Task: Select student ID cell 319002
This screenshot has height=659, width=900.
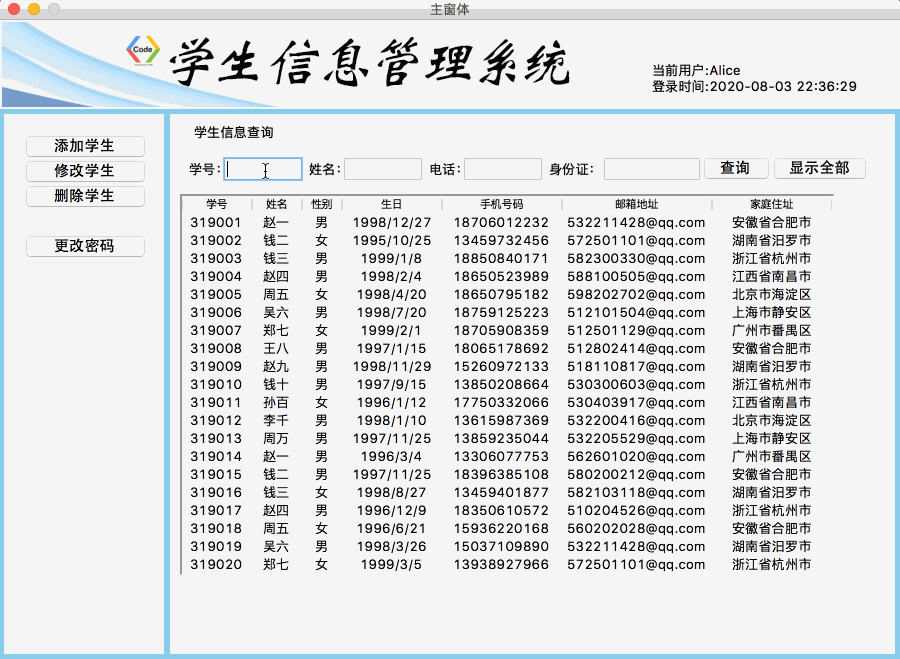Action: (216, 241)
